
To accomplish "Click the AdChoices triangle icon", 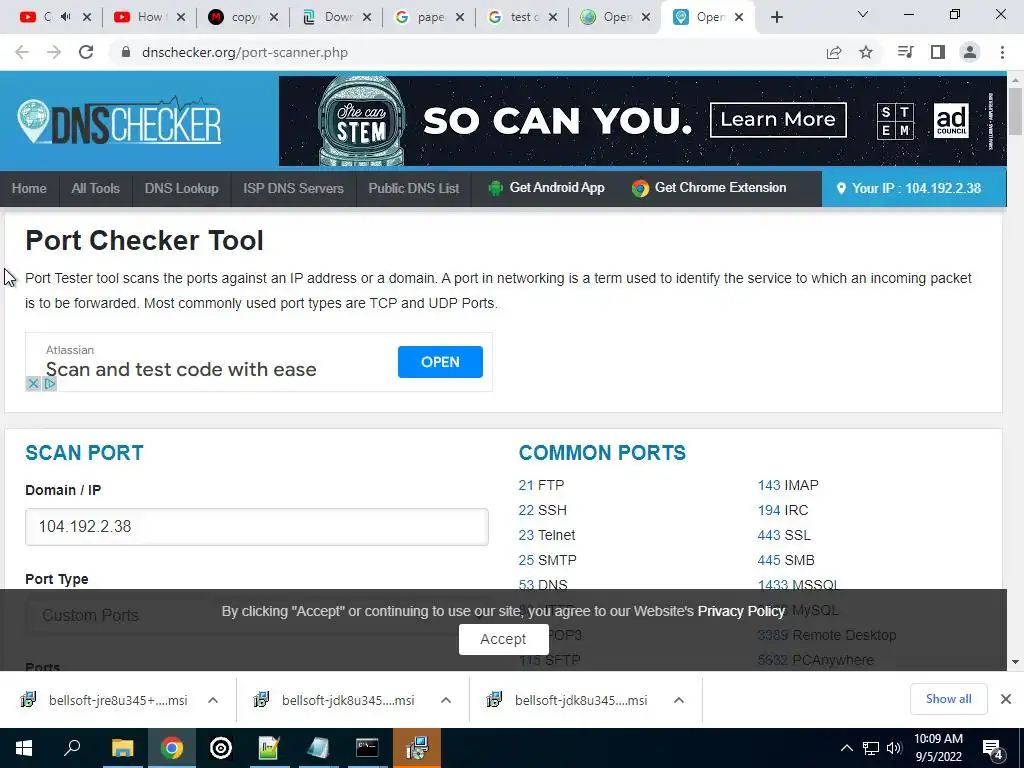I will [x=50, y=383].
